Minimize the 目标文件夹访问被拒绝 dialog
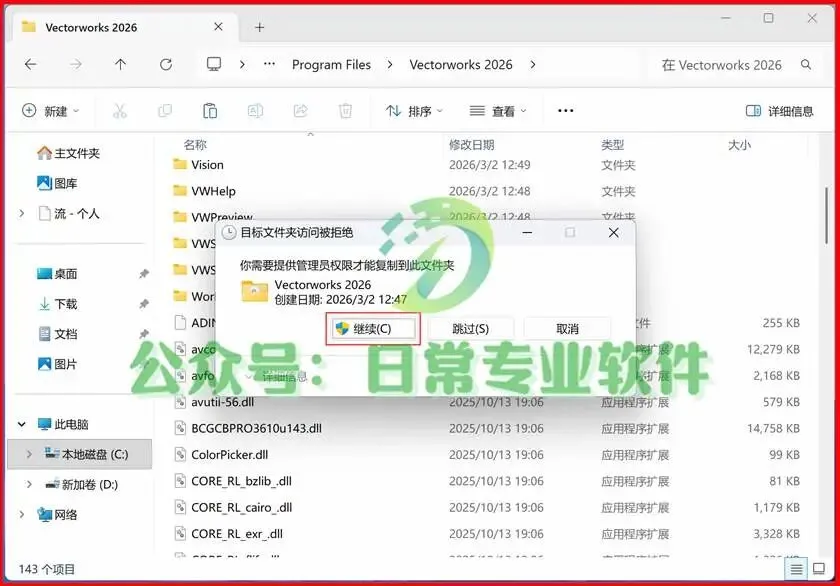 527,232
